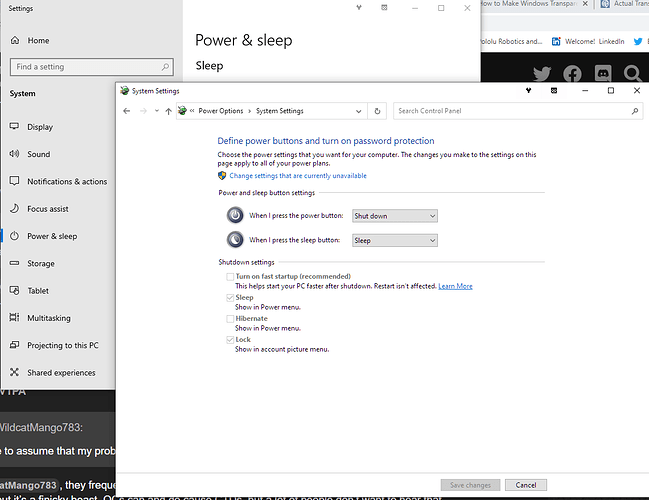Open the sleep button action dropdown
Viewport: 649px width, 500px height.
pyautogui.click(x=395, y=240)
